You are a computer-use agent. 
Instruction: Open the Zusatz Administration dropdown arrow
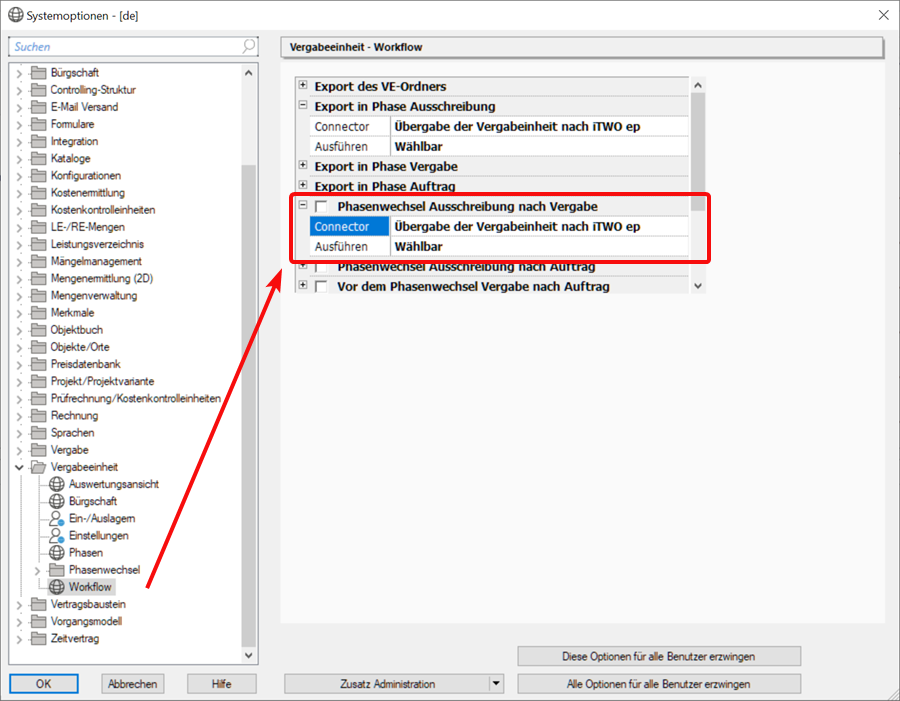click(495, 684)
